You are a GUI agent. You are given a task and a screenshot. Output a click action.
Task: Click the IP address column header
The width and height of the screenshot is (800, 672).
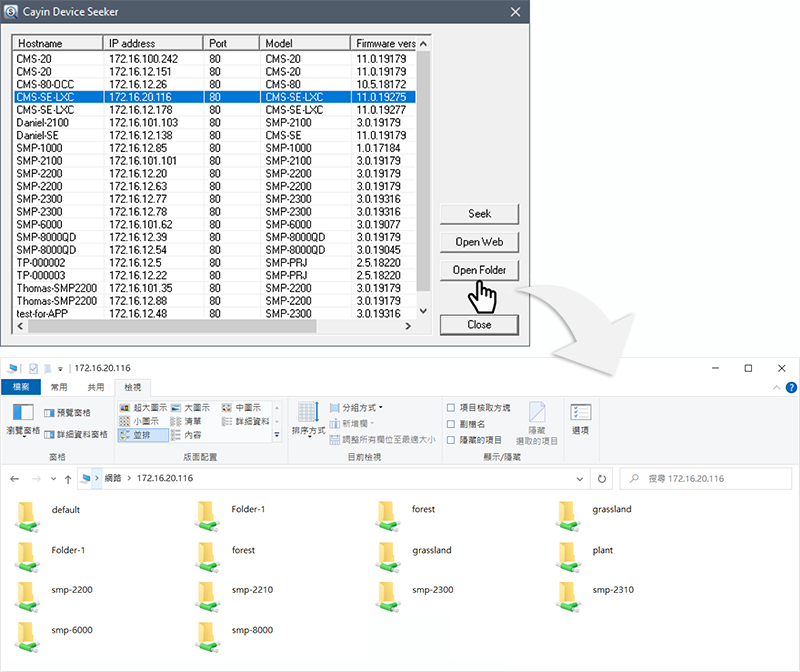[x=153, y=43]
